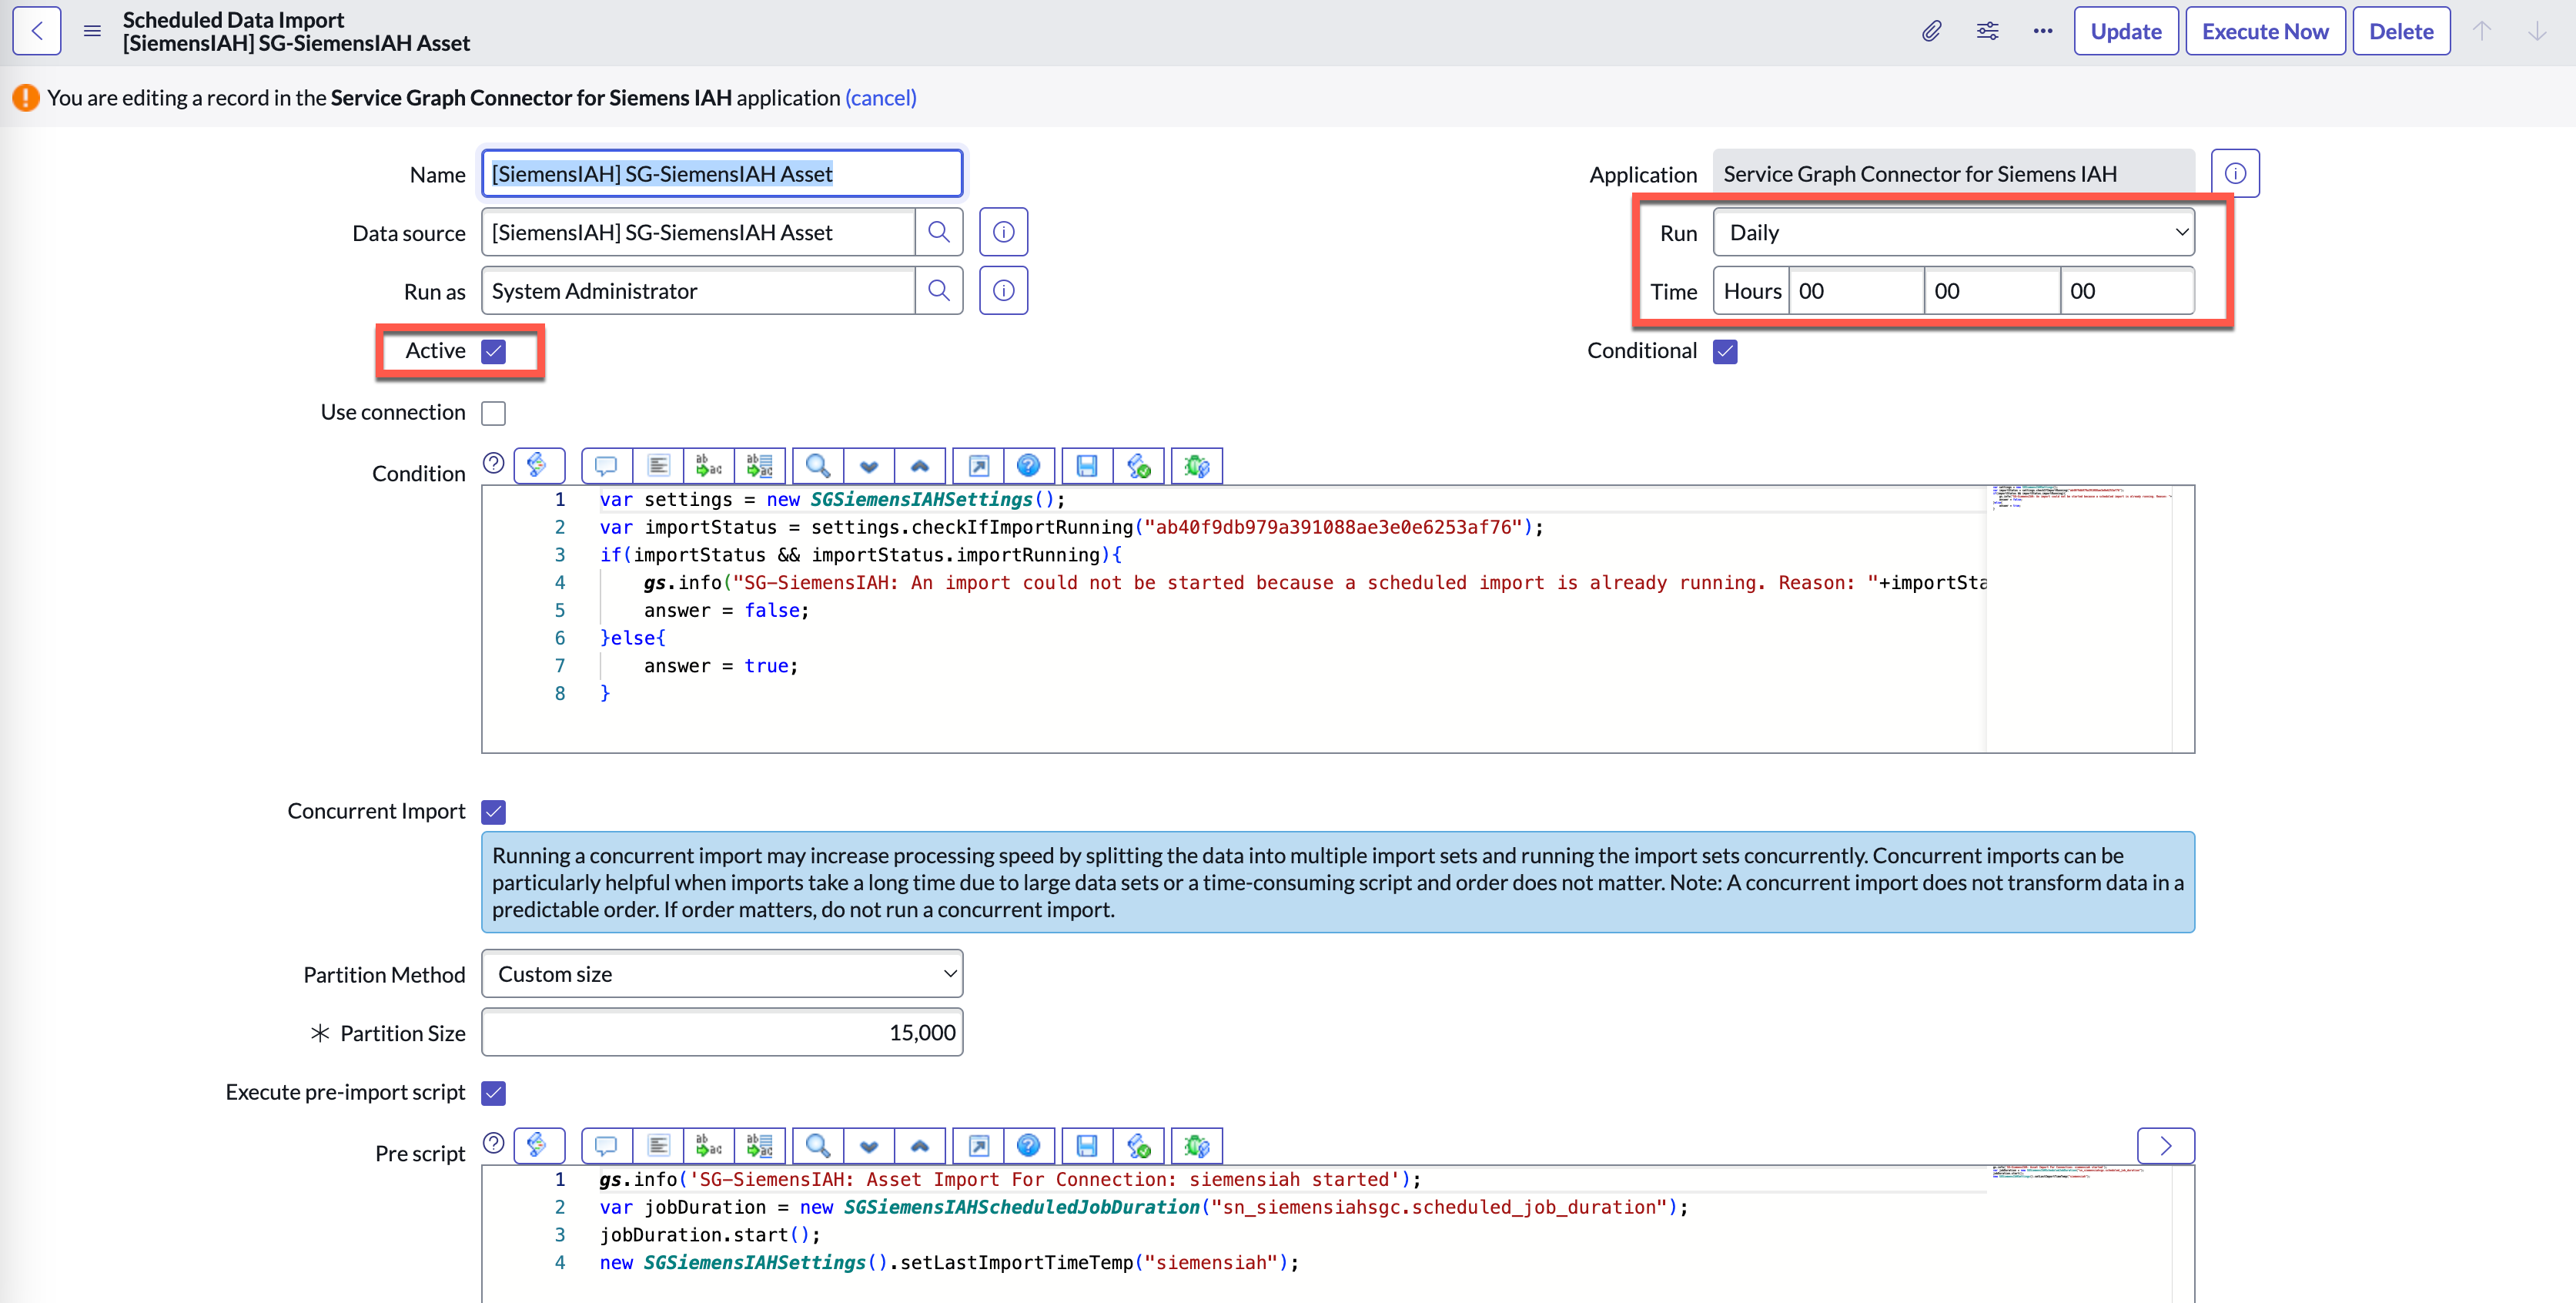Screen dimensions: 2576x1303
Task: Expand the Pre script side panel arrow
Action: click(2166, 1146)
